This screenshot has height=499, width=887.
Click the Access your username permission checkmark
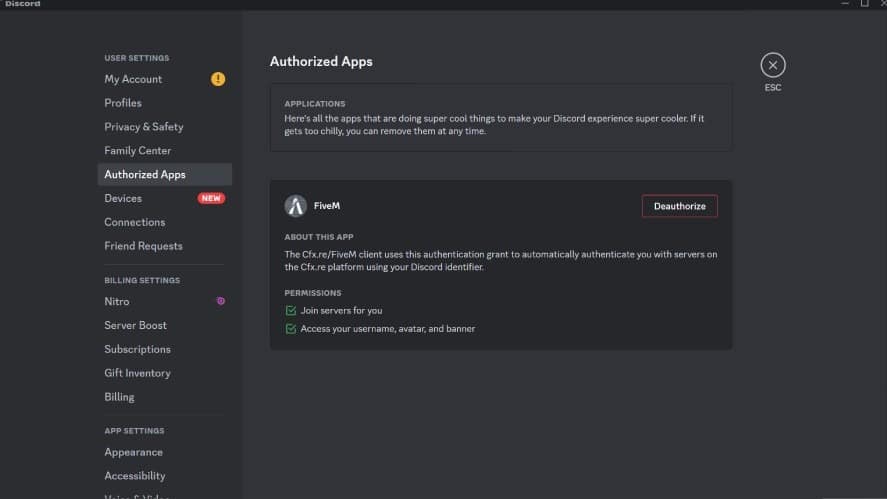291,329
